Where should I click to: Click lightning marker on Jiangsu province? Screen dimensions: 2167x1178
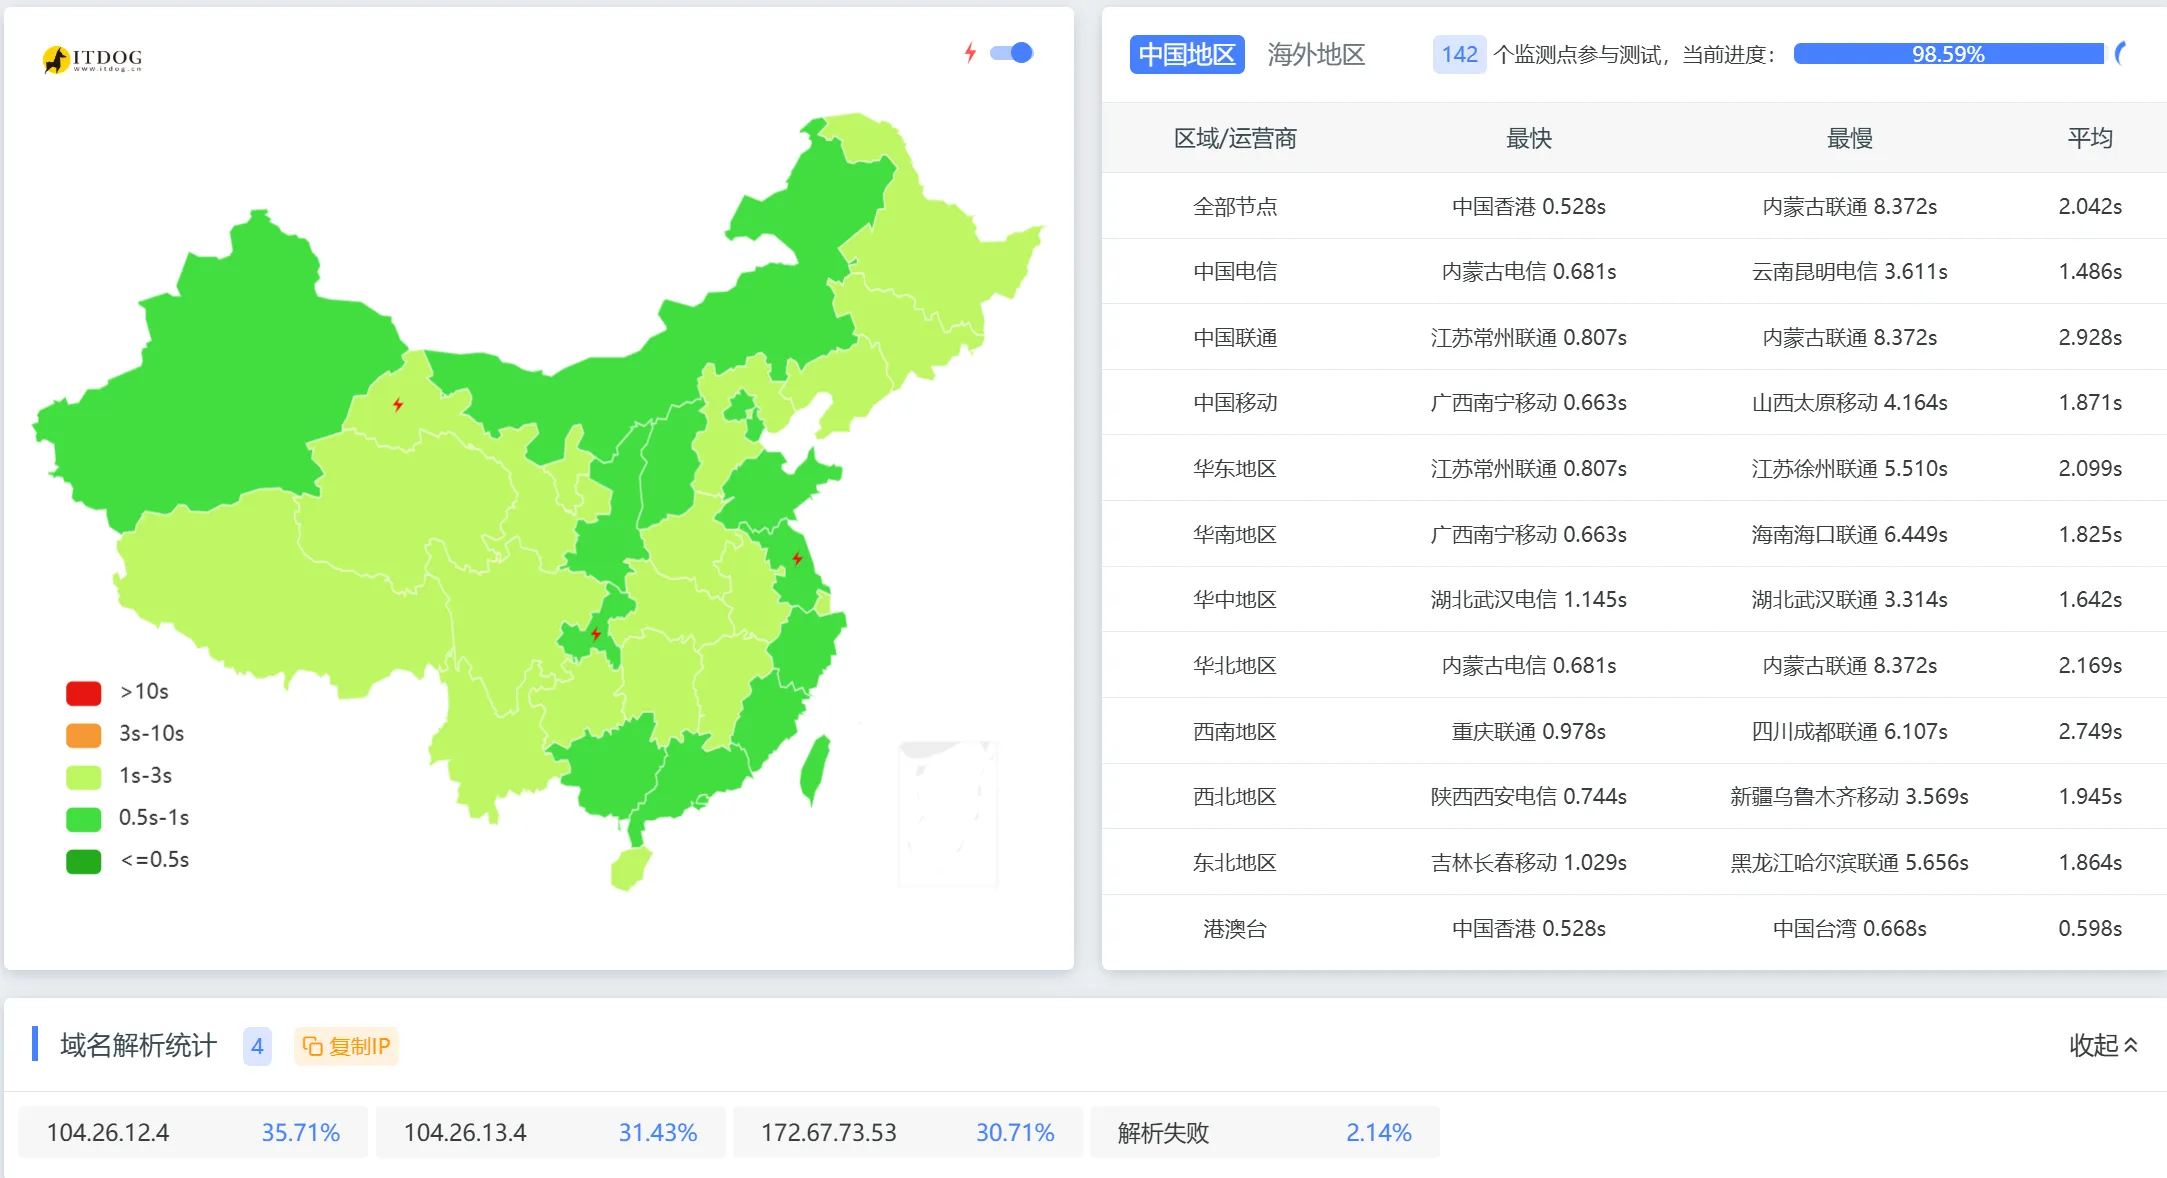pyautogui.click(x=797, y=558)
